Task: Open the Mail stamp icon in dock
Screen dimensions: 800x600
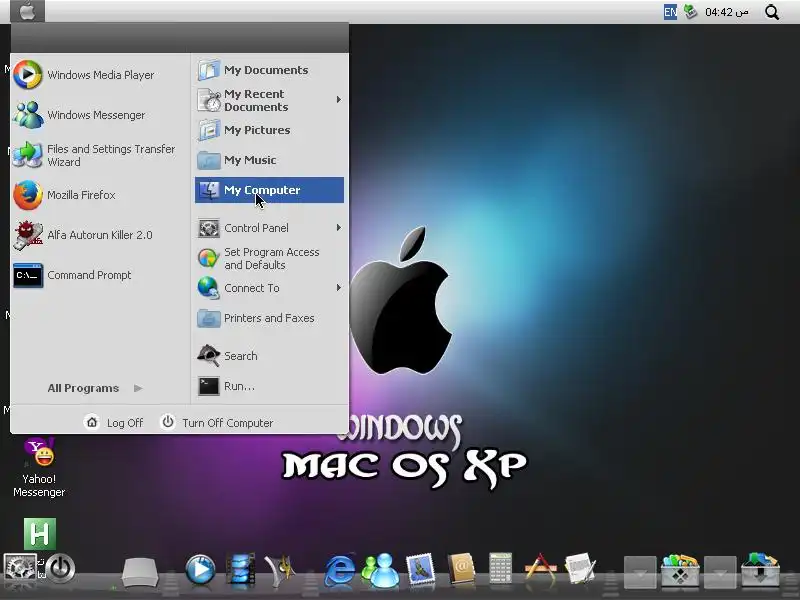Action: pyautogui.click(x=420, y=568)
